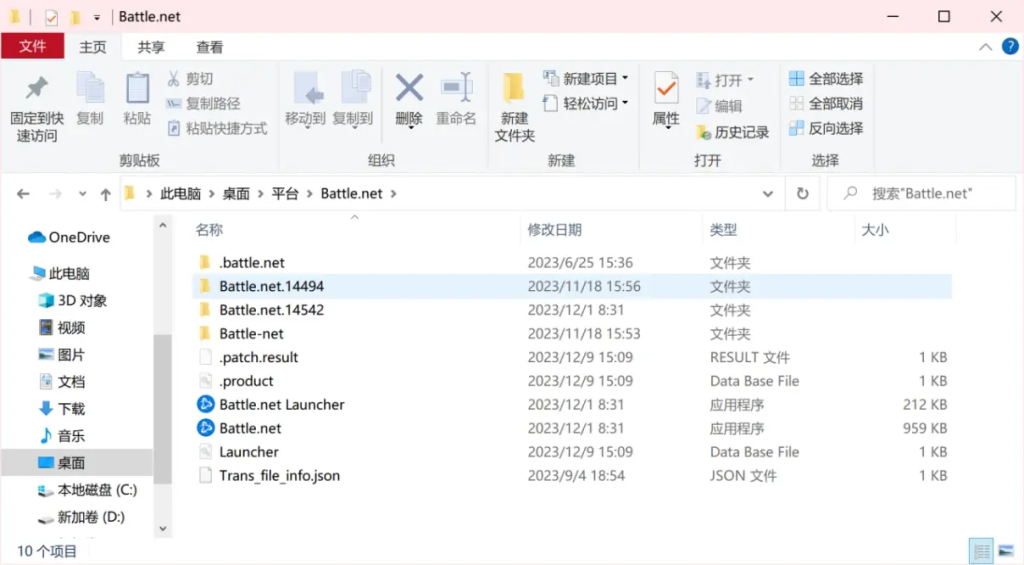The height and width of the screenshot is (565, 1024).
Task: Click the Pin to Quick Access icon
Action: point(37,89)
